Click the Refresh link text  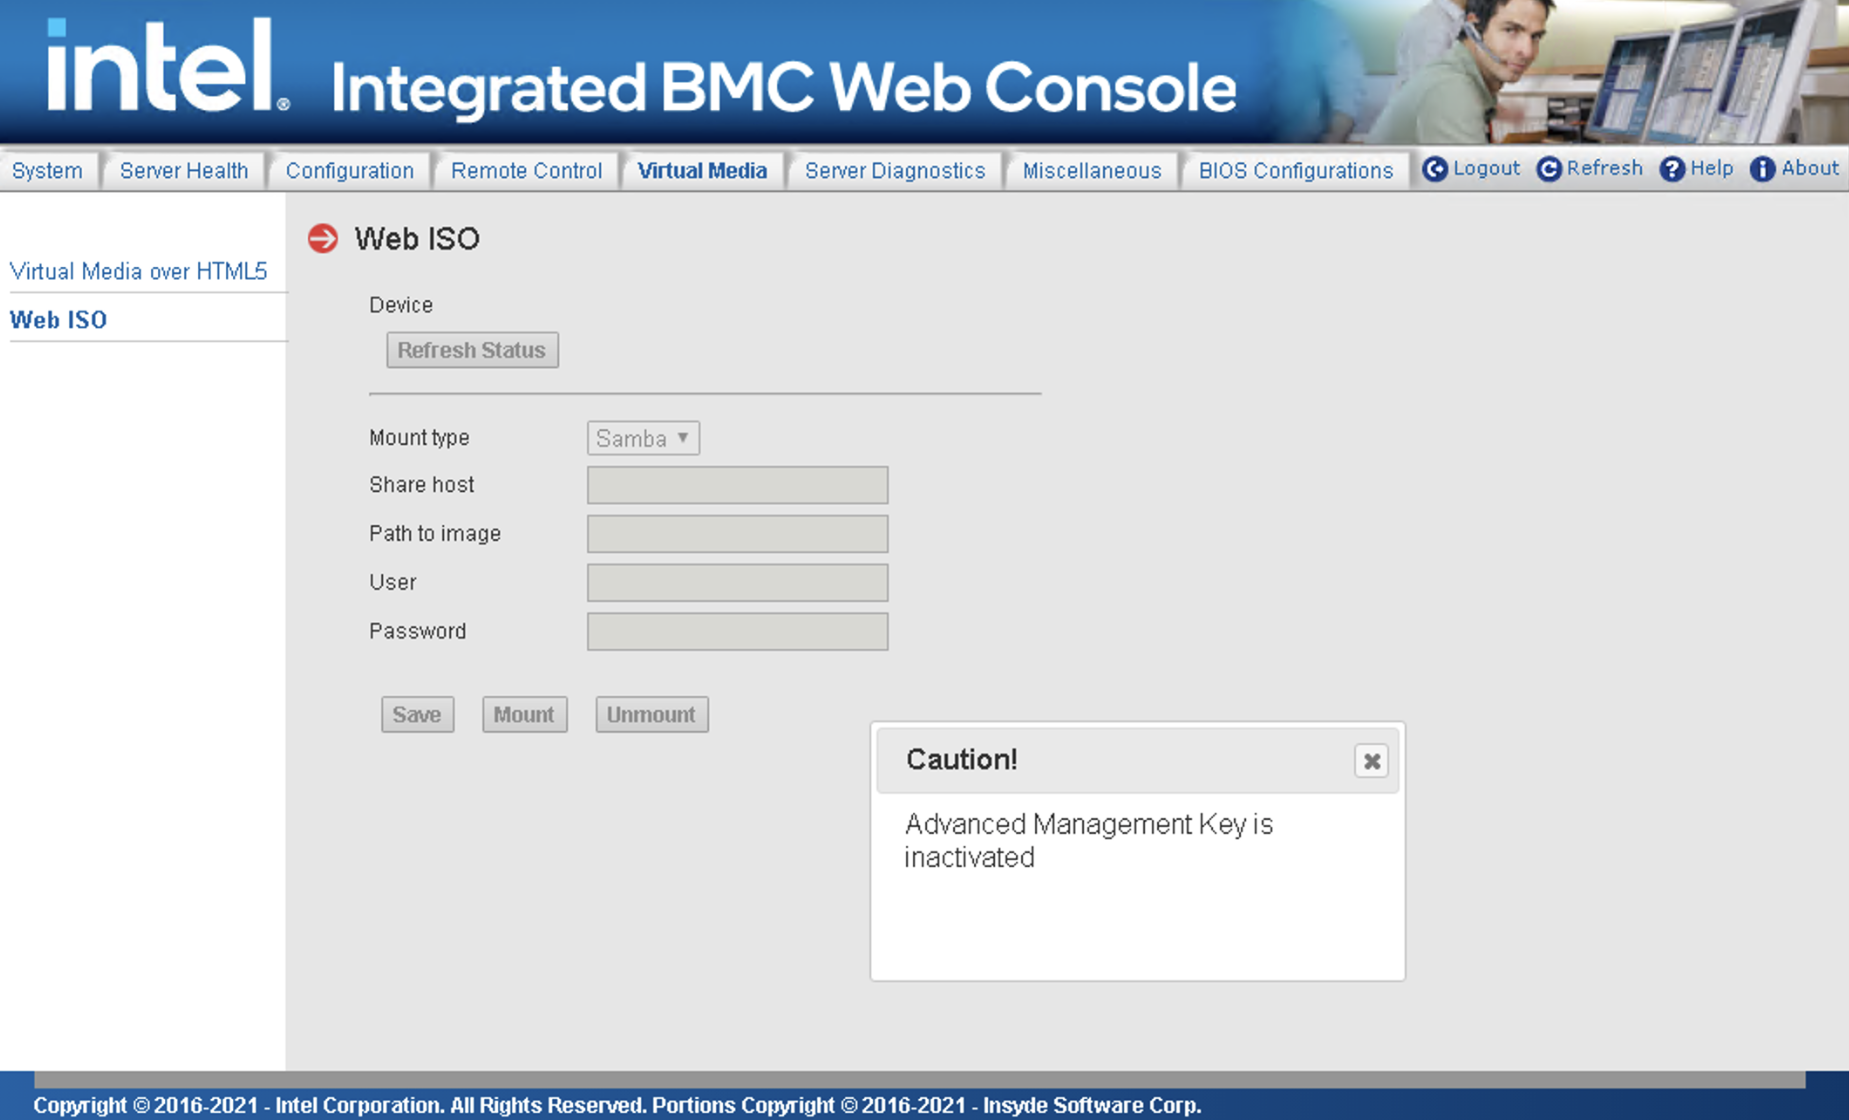point(1604,169)
